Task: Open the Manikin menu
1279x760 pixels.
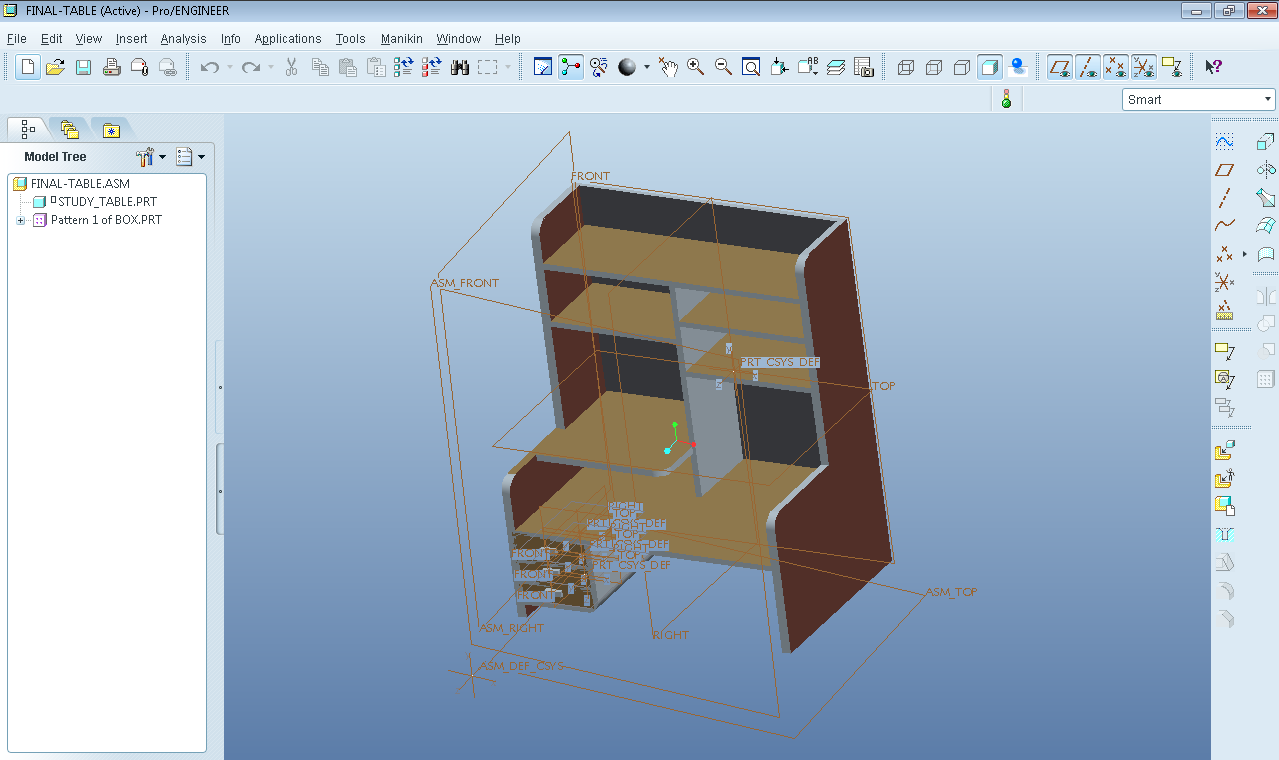Action: click(x=401, y=39)
